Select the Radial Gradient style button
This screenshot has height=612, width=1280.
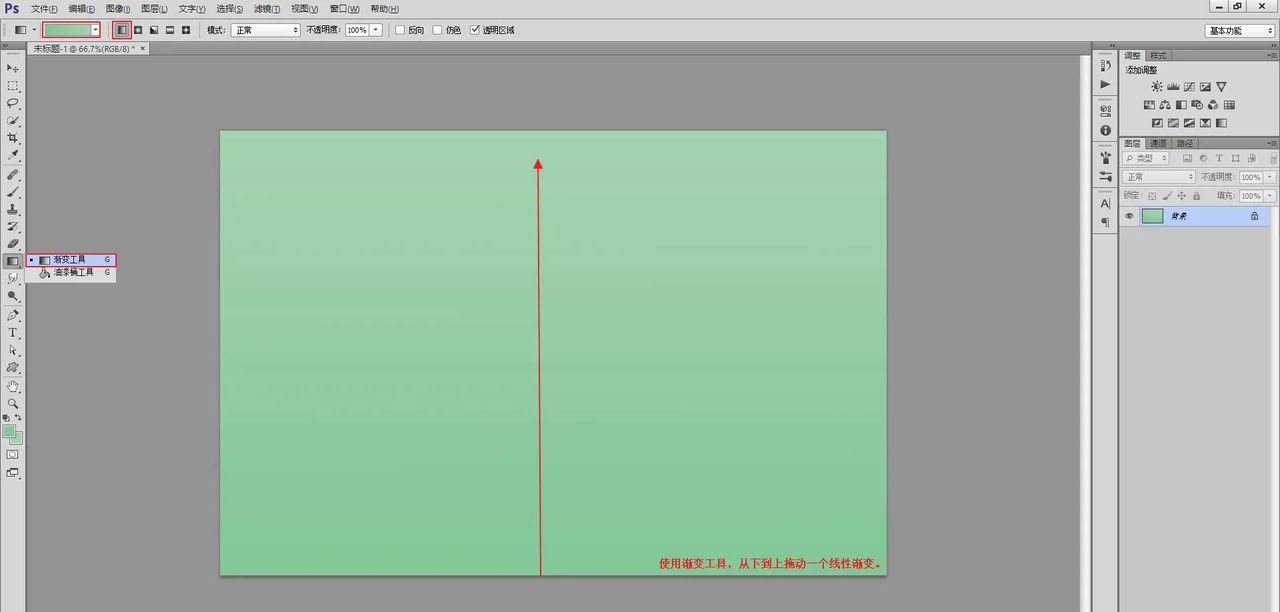pos(138,30)
